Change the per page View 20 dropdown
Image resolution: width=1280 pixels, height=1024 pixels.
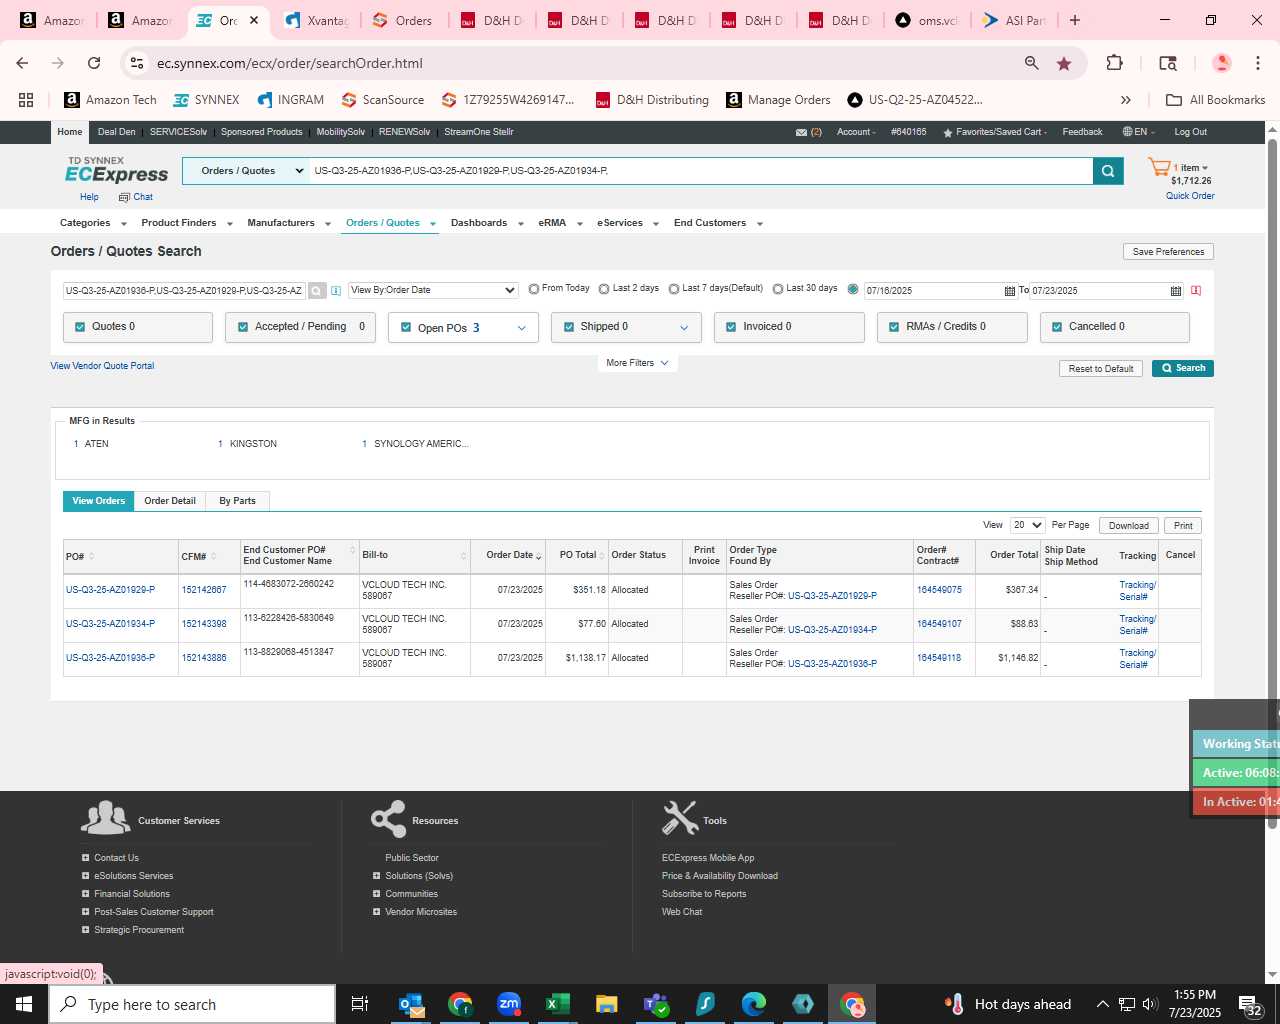point(1027,525)
